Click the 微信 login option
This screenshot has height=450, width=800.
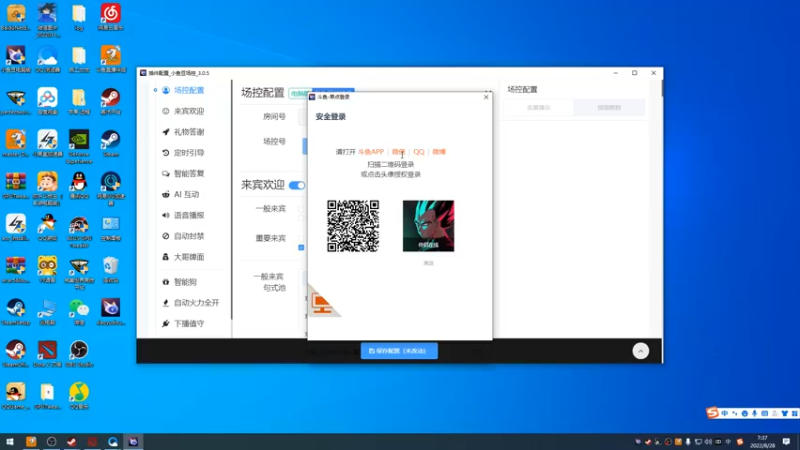(398, 152)
